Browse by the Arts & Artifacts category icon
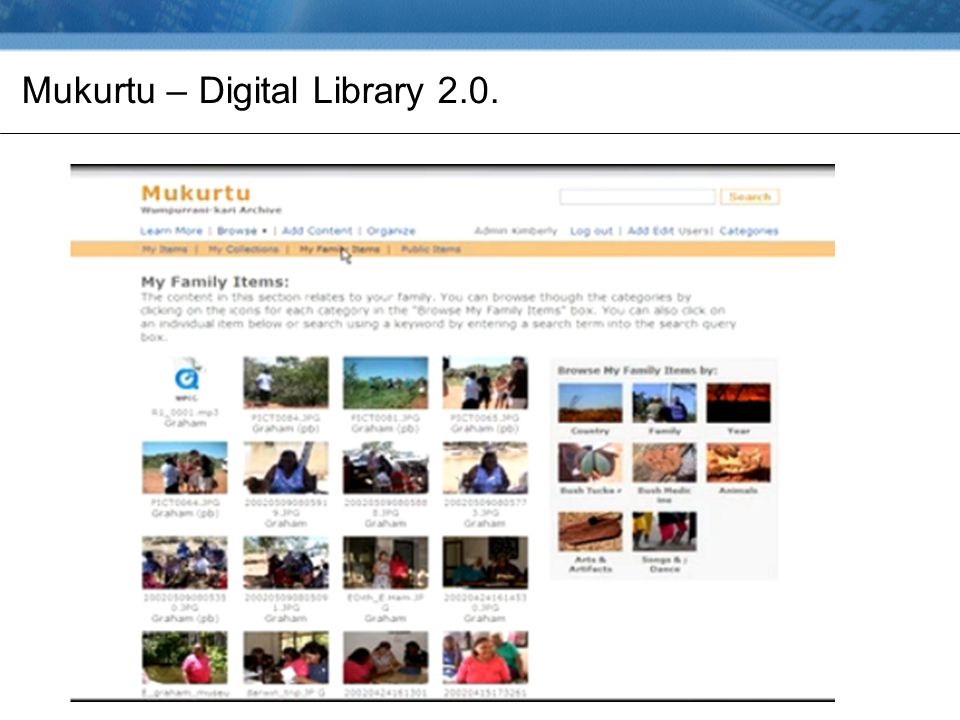The height and width of the screenshot is (720, 960). (x=590, y=531)
